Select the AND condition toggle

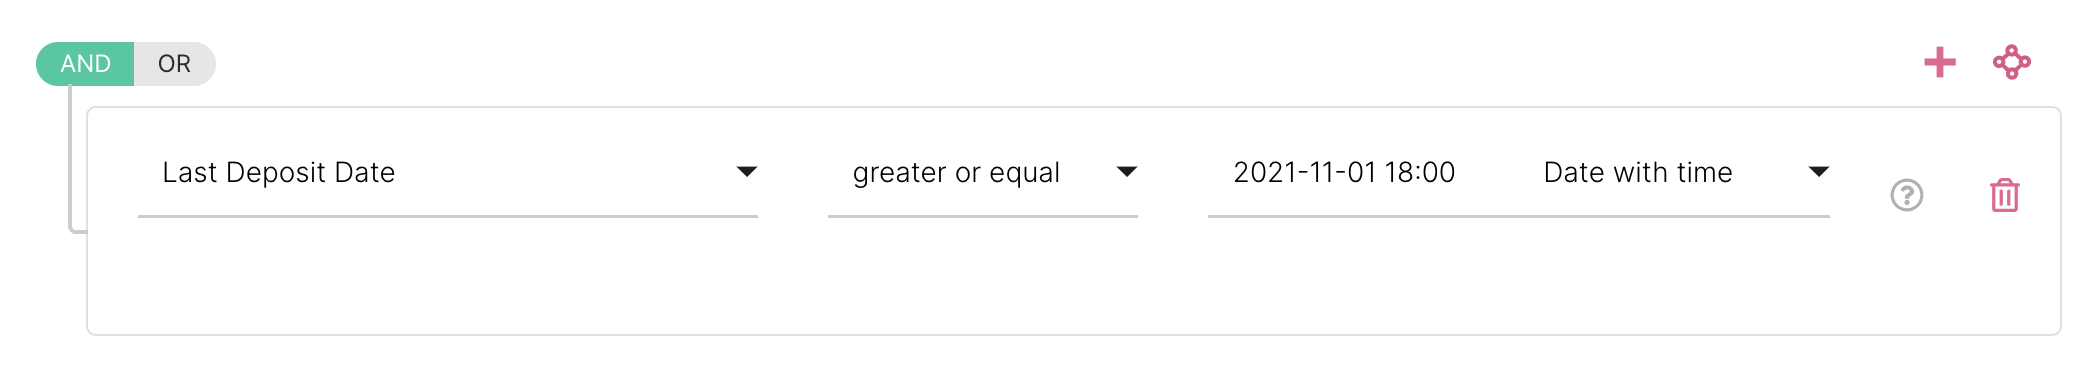click(85, 64)
